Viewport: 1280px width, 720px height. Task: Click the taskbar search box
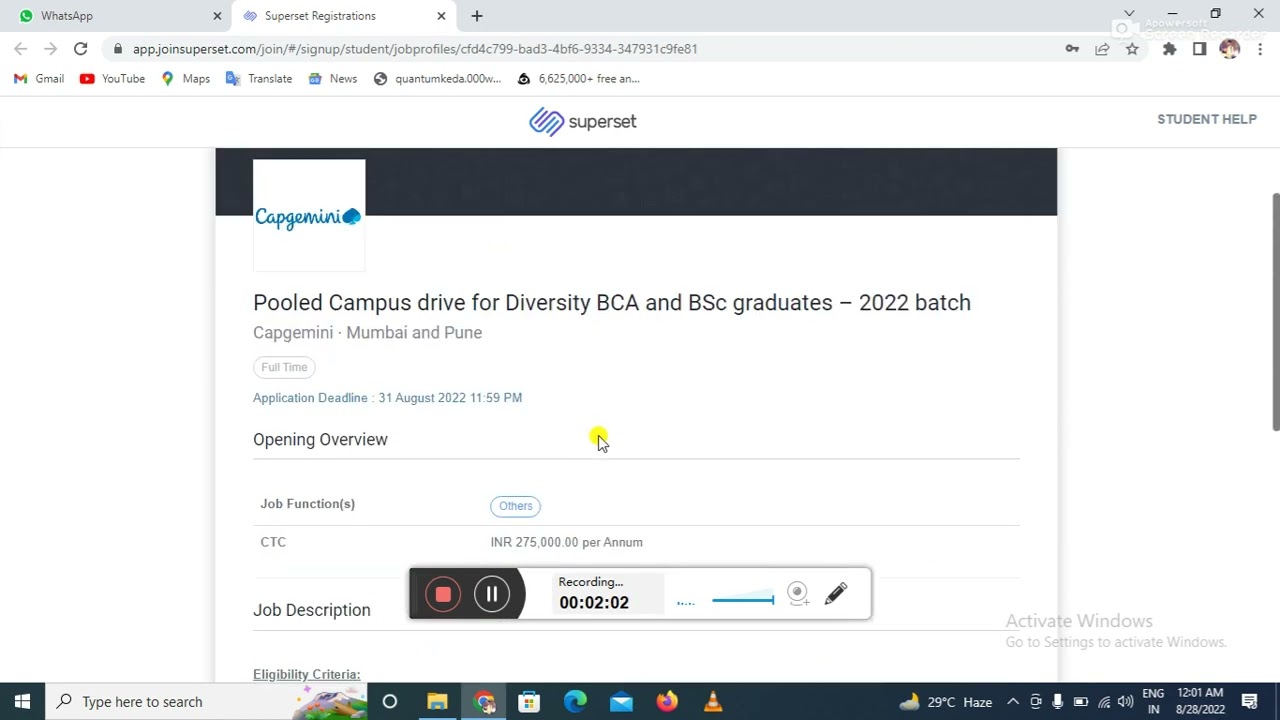point(207,702)
